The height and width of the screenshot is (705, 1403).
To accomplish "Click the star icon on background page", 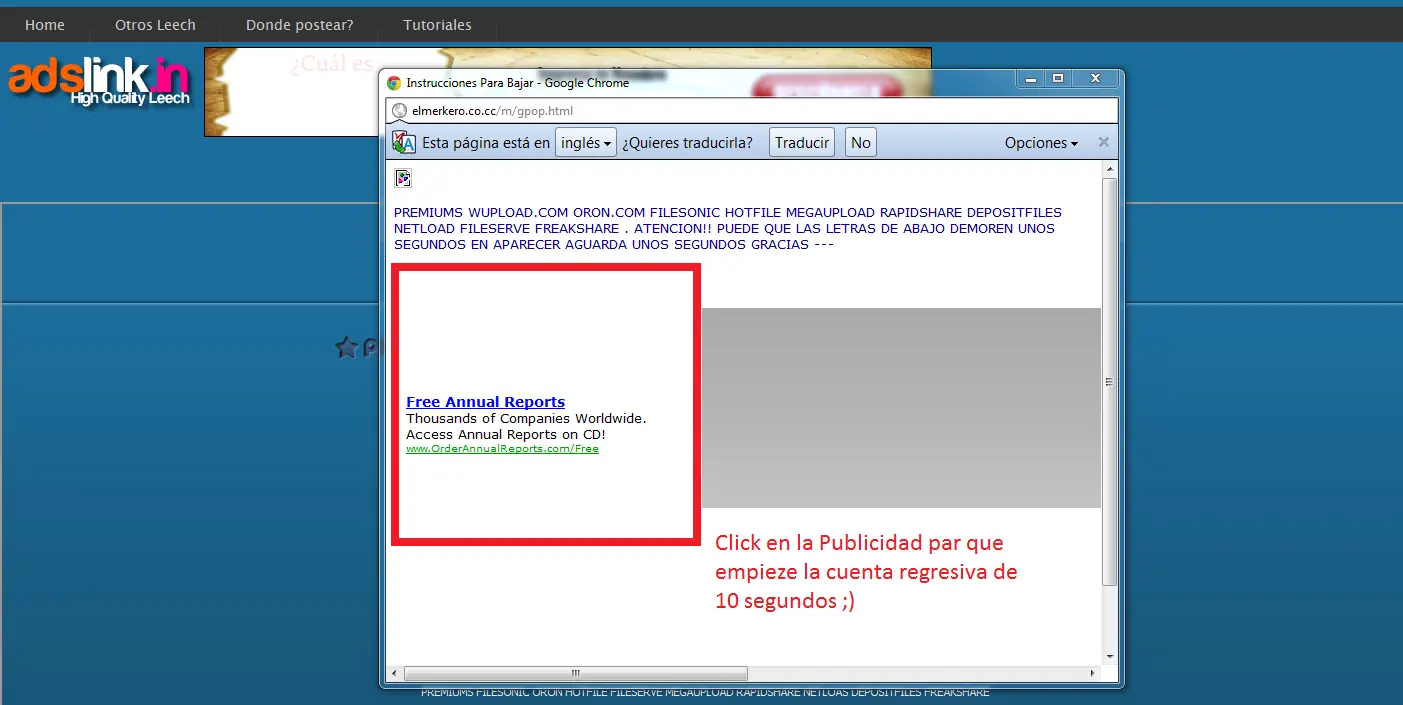I will tap(346, 348).
